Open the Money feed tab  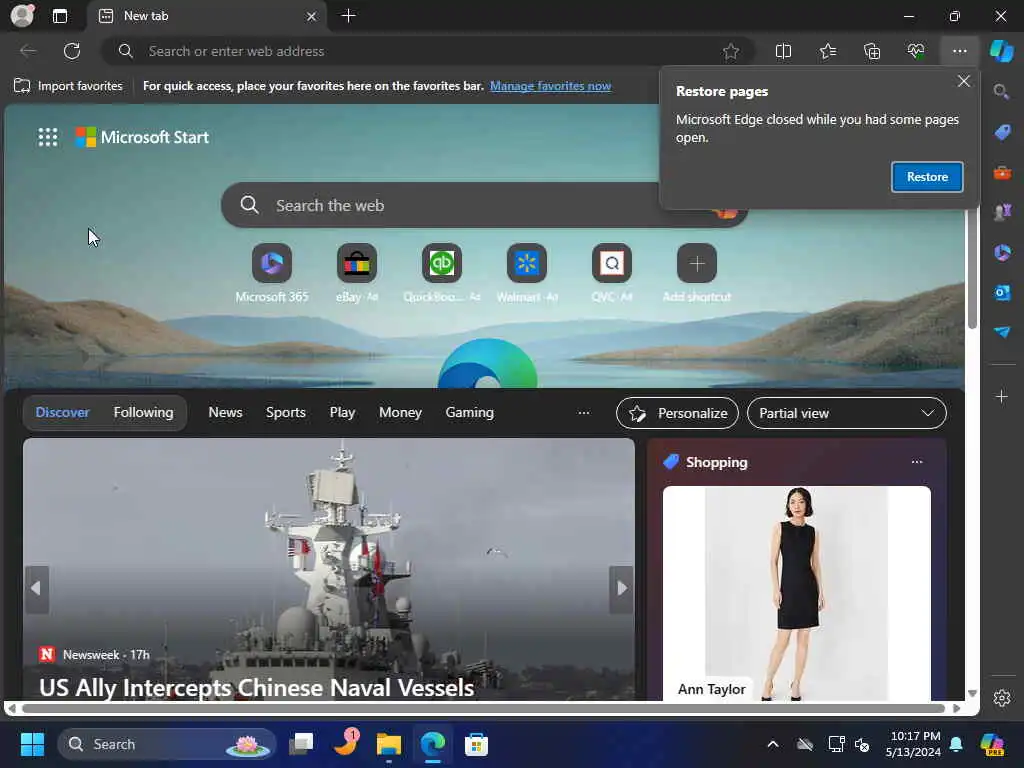[400, 413]
